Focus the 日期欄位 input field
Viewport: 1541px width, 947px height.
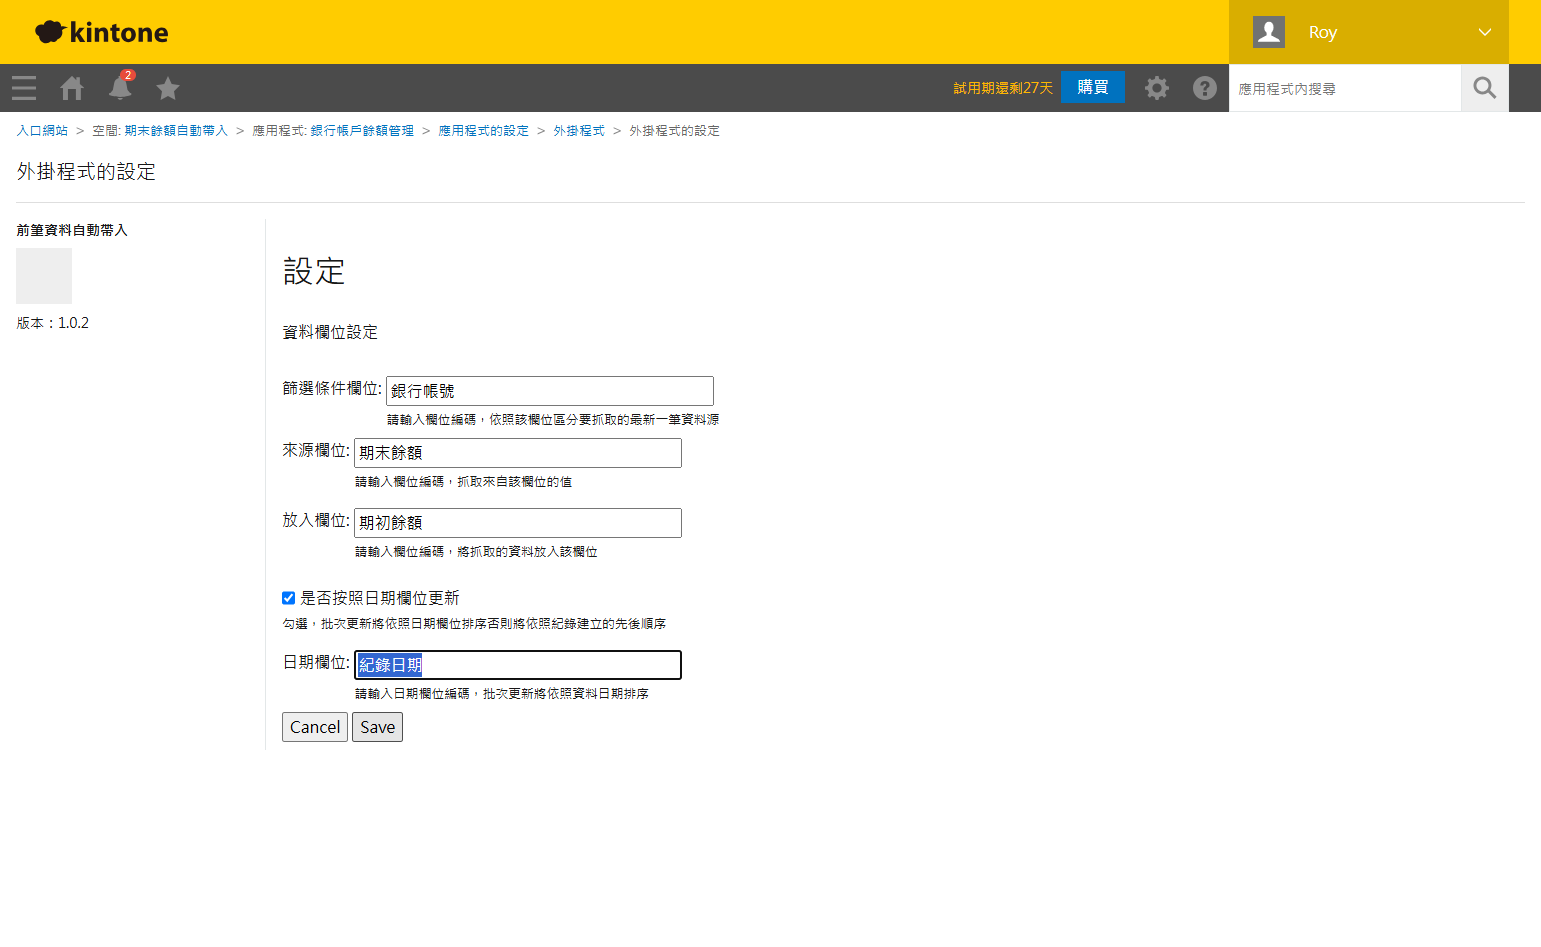518,665
